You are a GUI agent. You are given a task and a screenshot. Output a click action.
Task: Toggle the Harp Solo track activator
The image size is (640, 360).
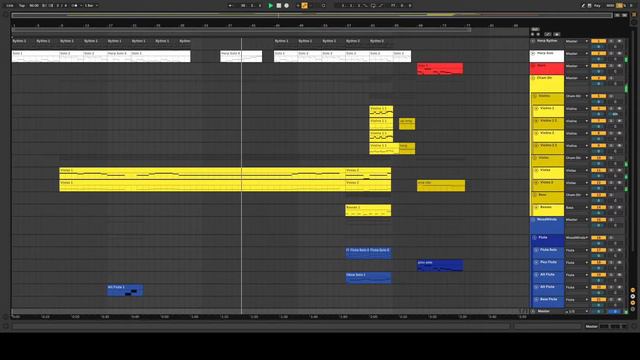point(598,53)
